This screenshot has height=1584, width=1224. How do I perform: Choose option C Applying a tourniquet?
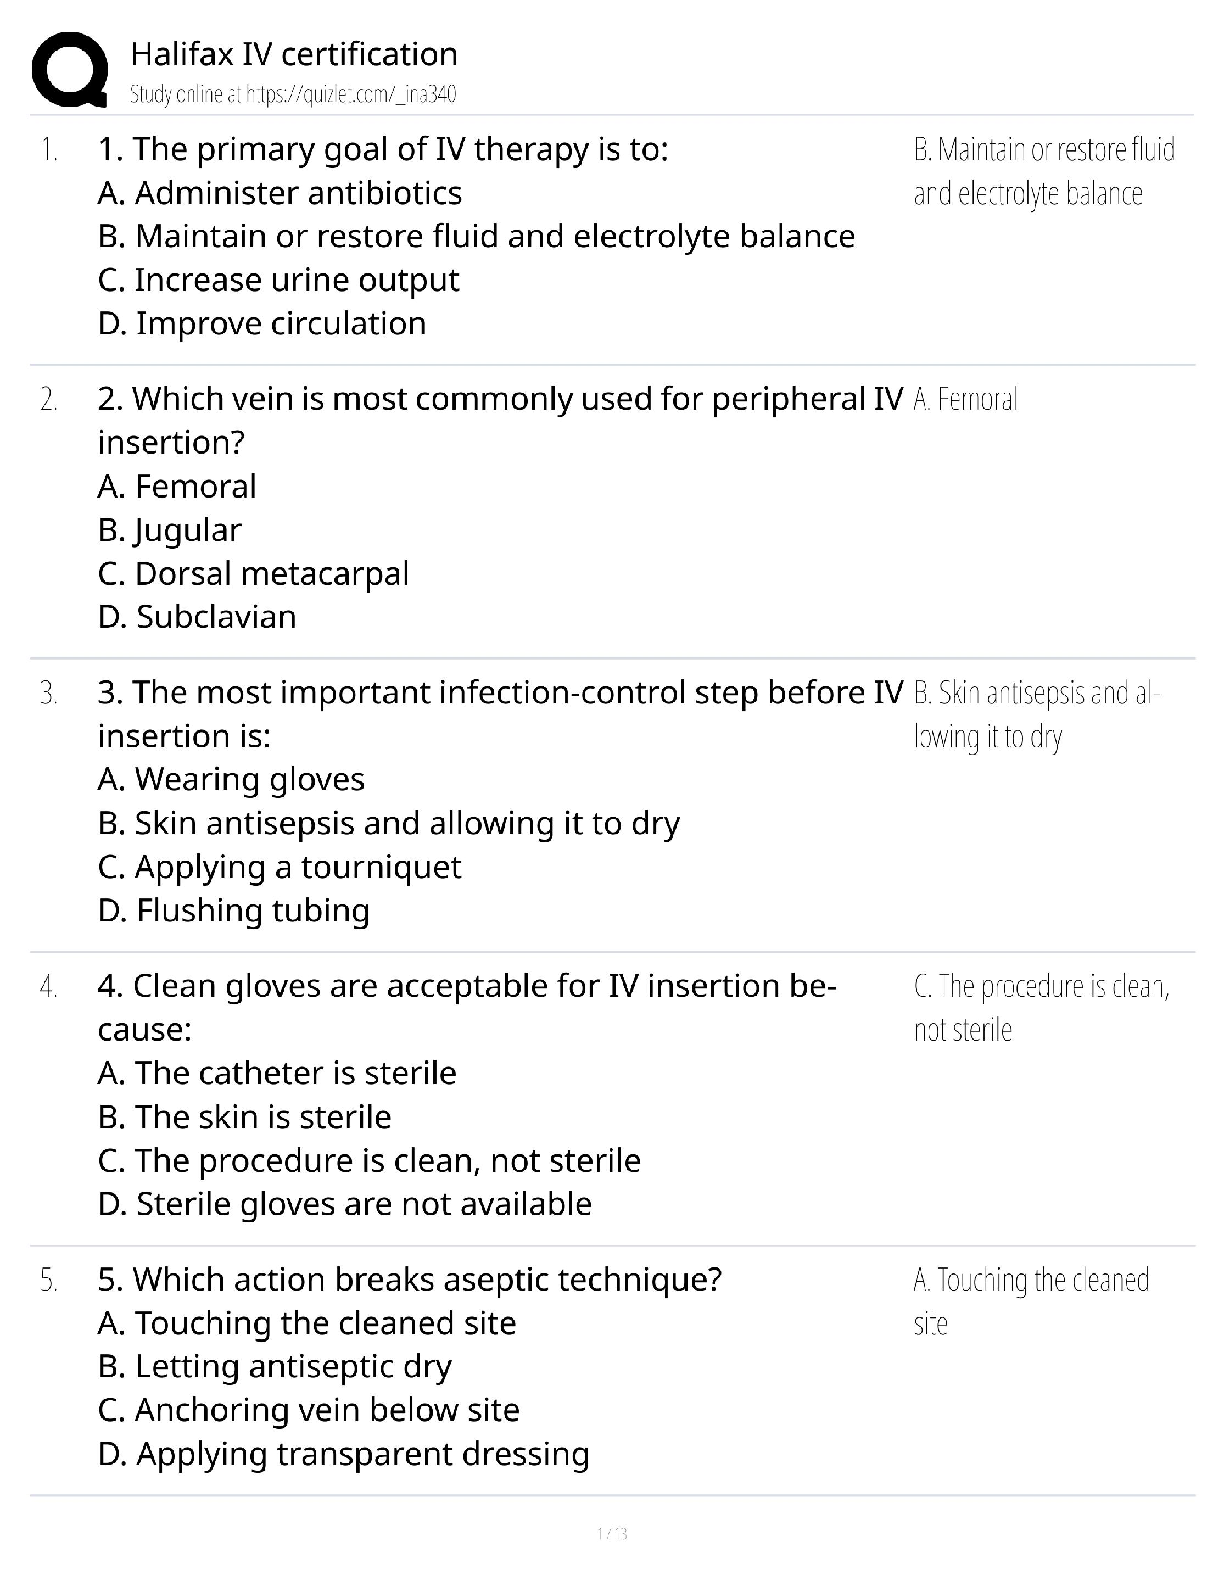[x=280, y=867]
